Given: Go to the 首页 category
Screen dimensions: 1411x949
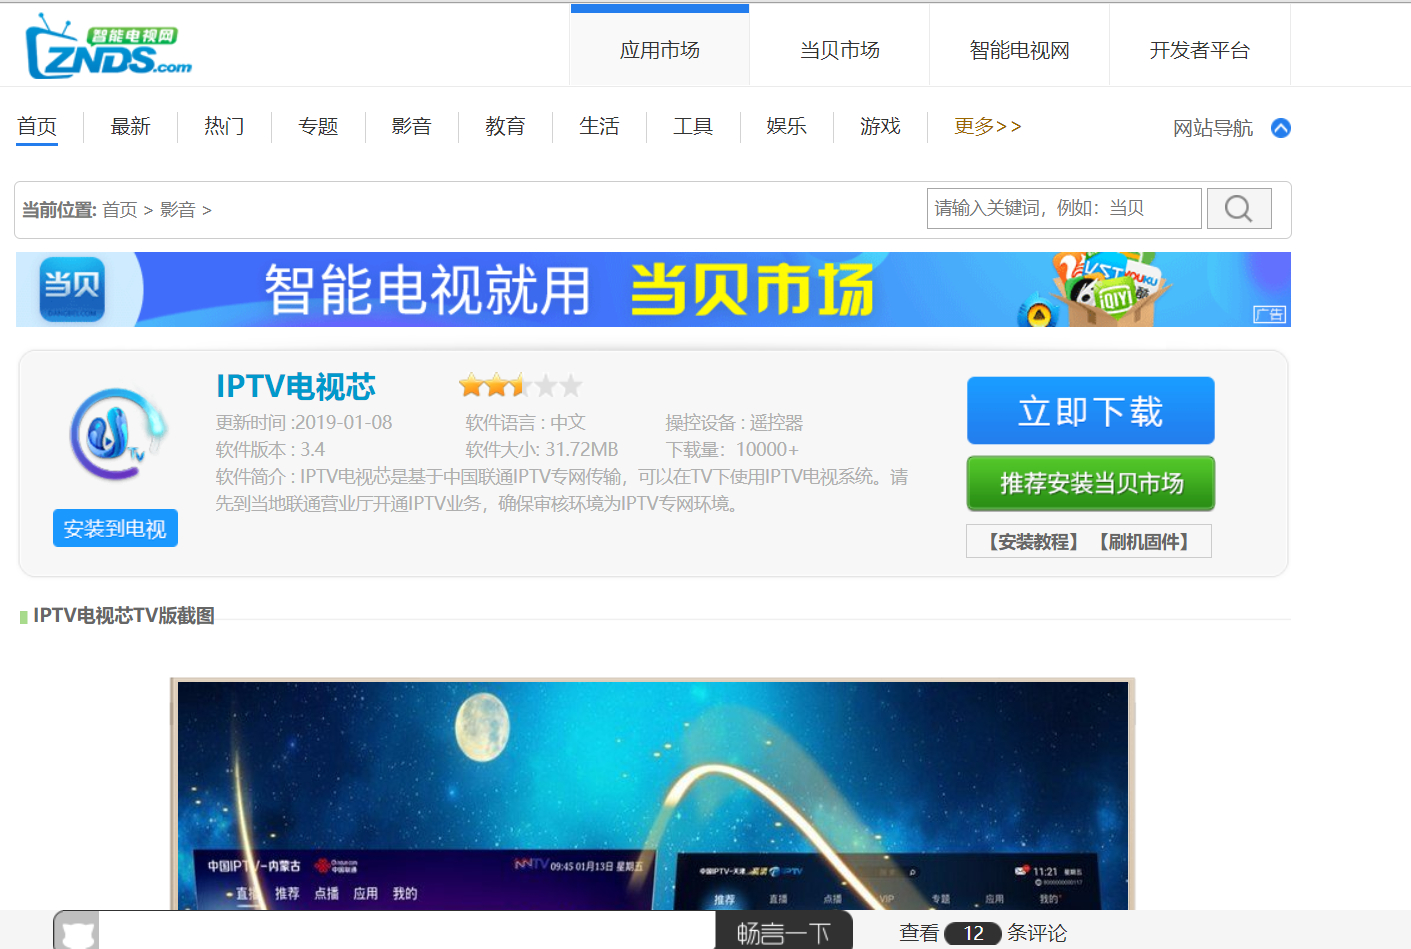Looking at the screenshot, I should 37,127.
